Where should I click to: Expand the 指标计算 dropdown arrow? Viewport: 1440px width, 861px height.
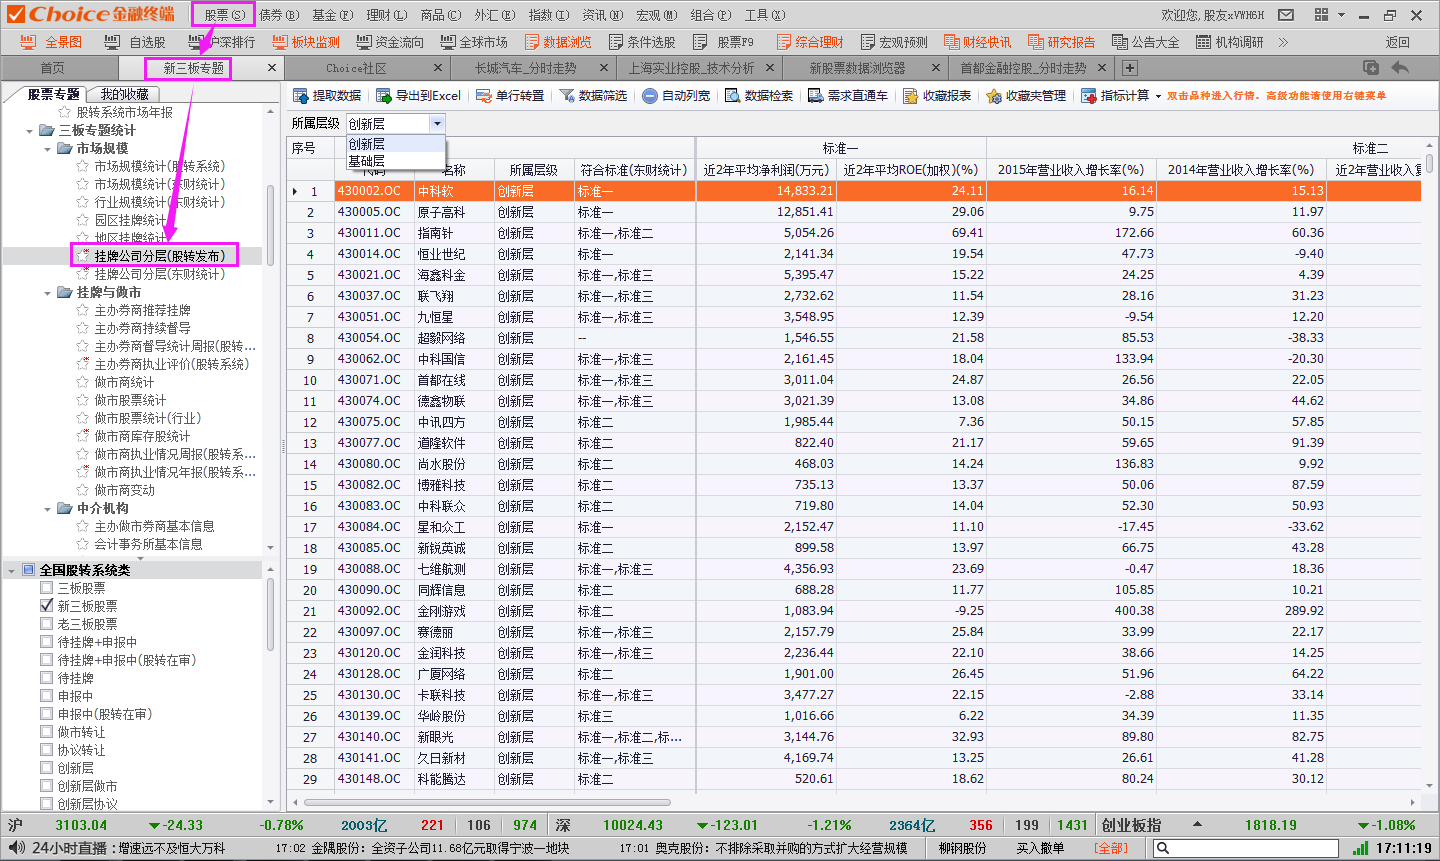point(1158,97)
